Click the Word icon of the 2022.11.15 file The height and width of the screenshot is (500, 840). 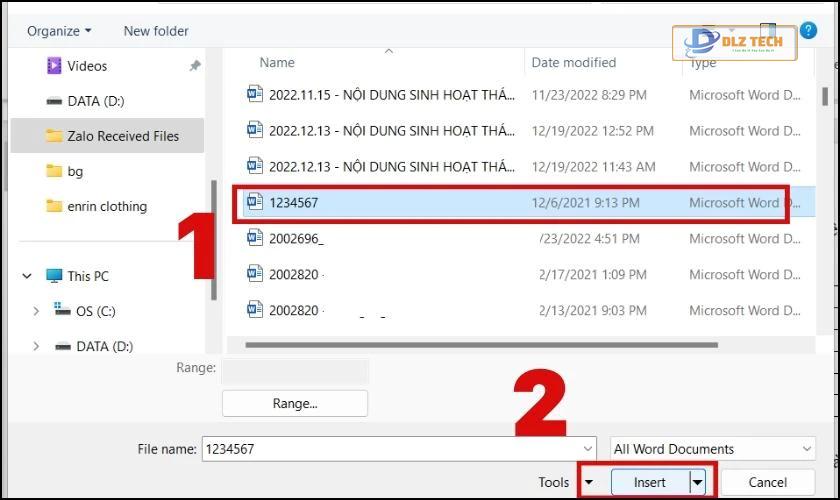coord(254,94)
